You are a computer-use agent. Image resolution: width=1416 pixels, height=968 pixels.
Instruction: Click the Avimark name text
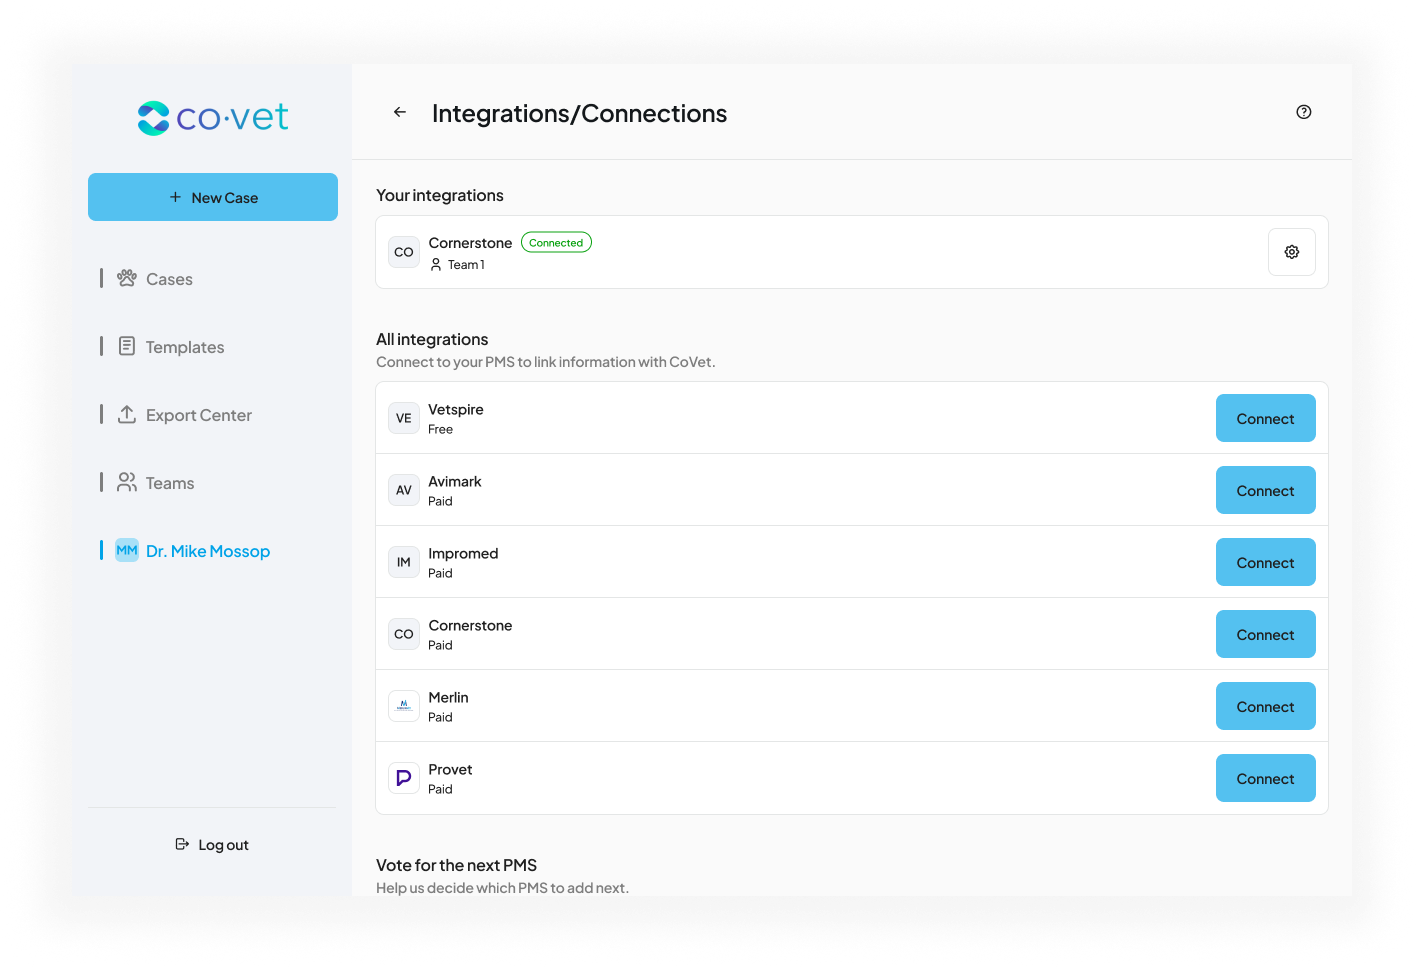pos(455,482)
